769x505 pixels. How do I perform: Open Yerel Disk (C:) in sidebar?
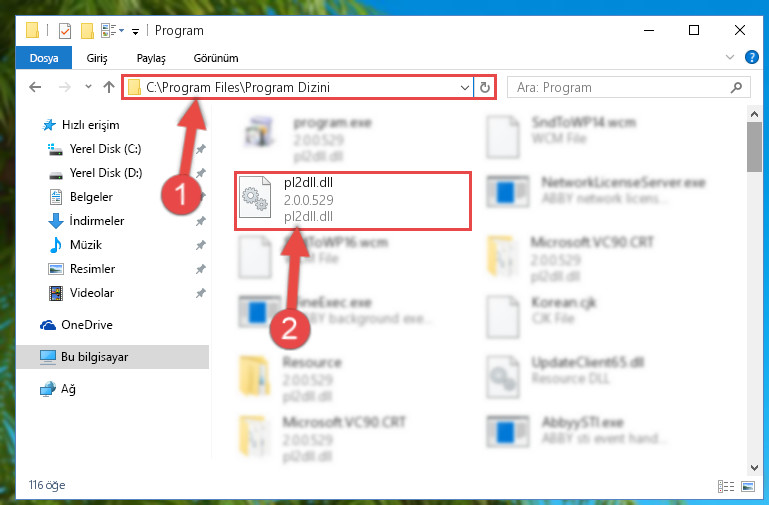(94, 149)
